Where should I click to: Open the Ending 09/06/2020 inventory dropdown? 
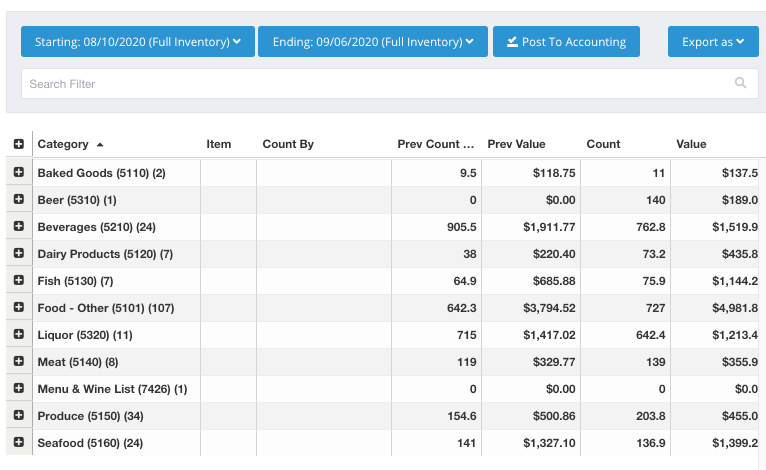[372, 42]
